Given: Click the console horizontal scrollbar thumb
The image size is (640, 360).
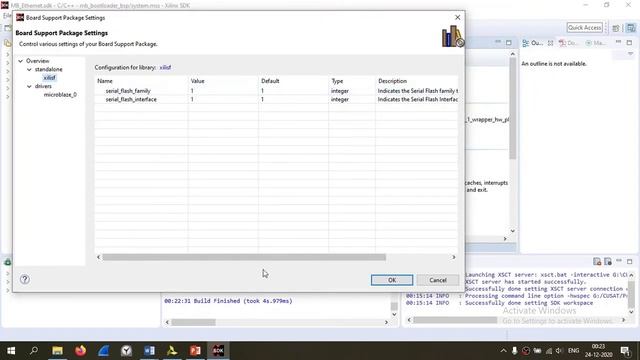Looking at the screenshot, I should (x=193, y=322).
